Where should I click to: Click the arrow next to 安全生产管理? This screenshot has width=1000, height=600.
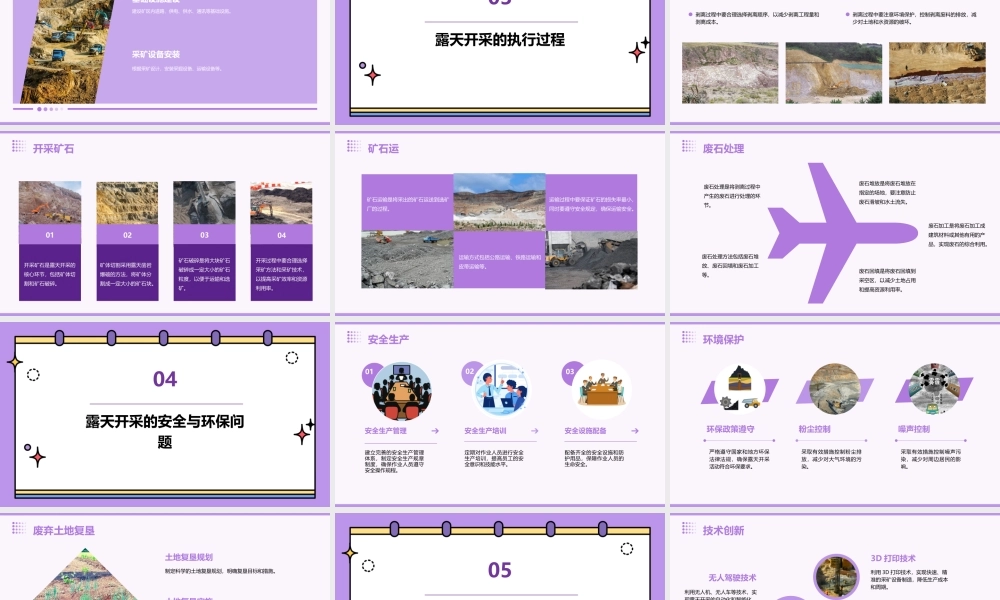pyautogui.click(x=435, y=431)
